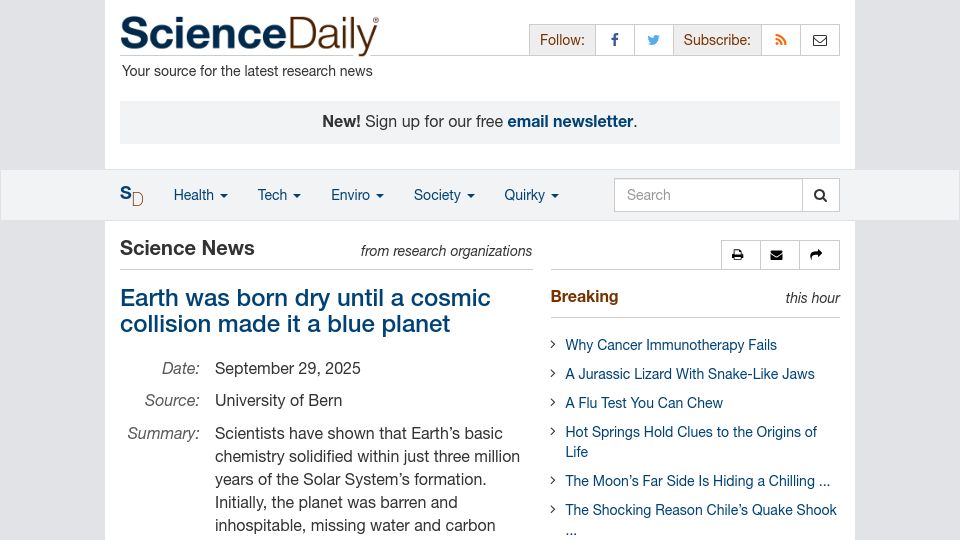The height and width of the screenshot is (540, 960).
Task: Click the magnifying glass search button
Action: click(820, 195)
